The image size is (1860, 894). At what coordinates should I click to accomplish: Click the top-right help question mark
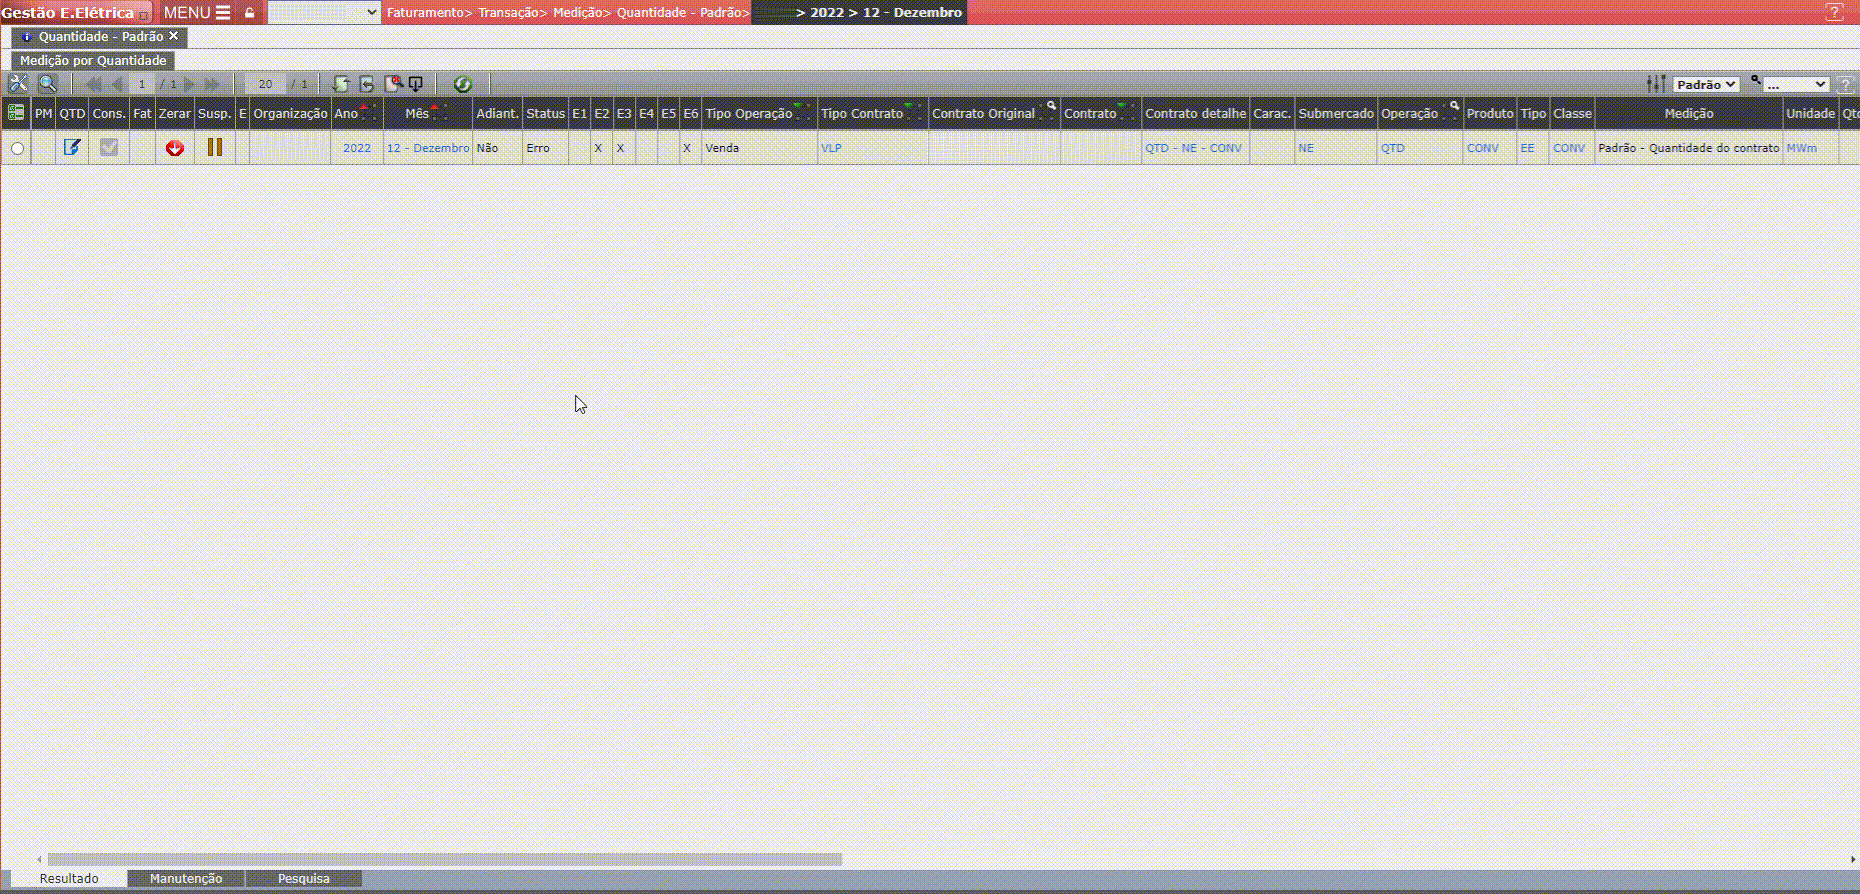point(1834,12)
